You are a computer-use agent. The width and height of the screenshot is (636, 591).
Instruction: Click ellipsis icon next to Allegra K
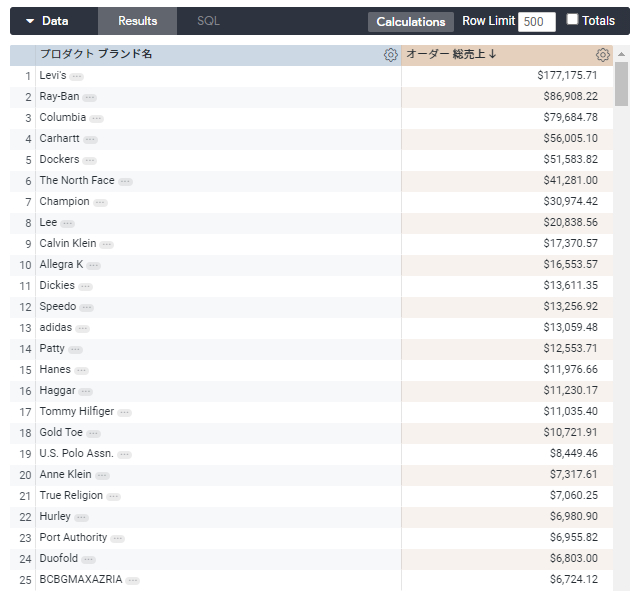pyautogui.click(x=93, y=266)
